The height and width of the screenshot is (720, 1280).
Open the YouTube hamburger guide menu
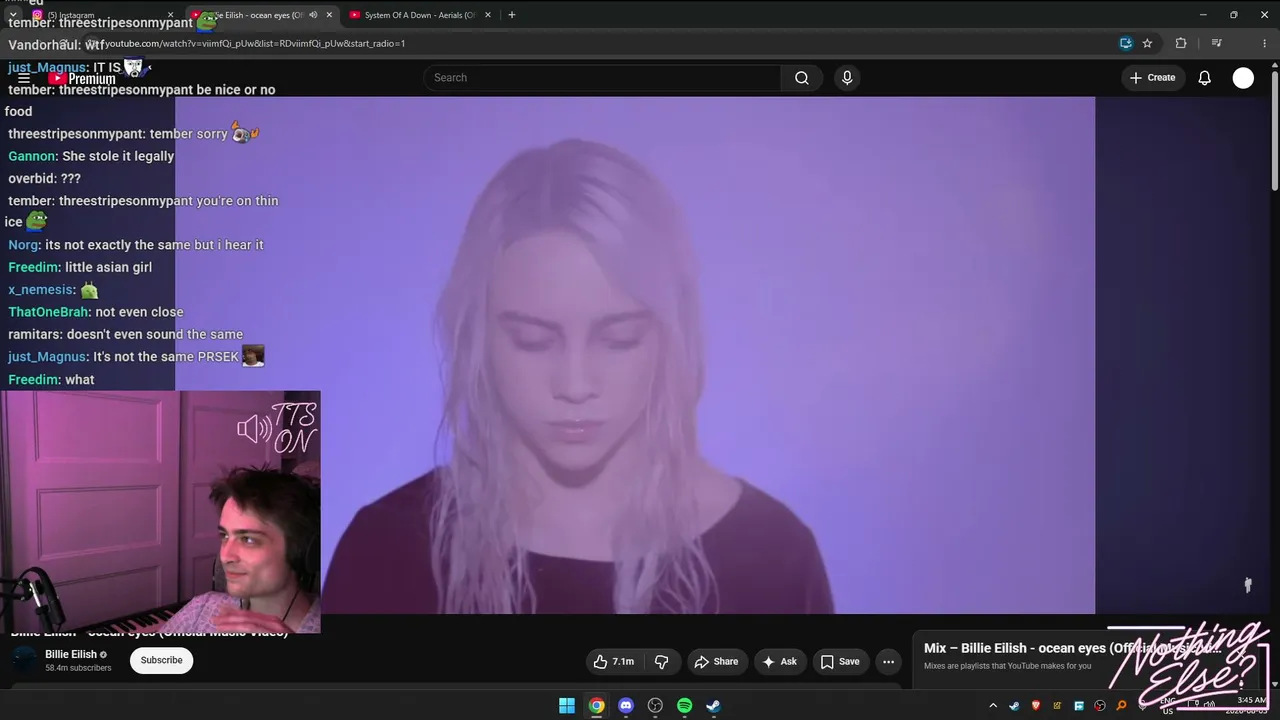(x=24, y=78)
